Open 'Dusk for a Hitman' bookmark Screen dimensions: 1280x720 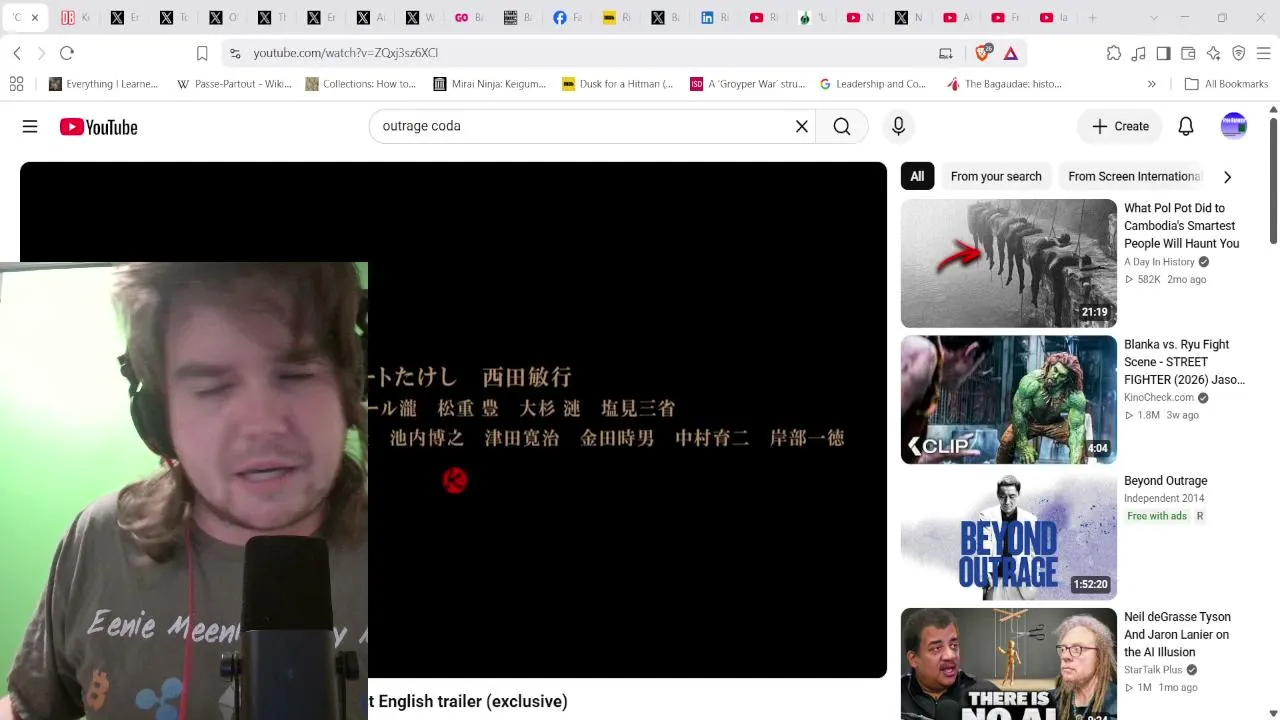[x=618, y=84]
